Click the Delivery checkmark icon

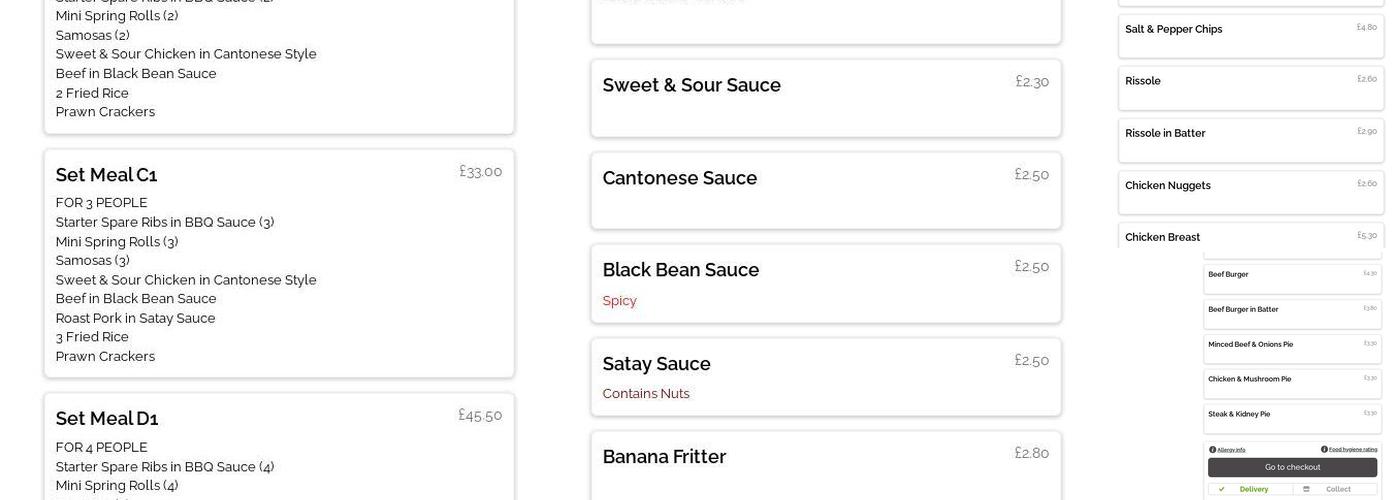(x=1222, y=489)
